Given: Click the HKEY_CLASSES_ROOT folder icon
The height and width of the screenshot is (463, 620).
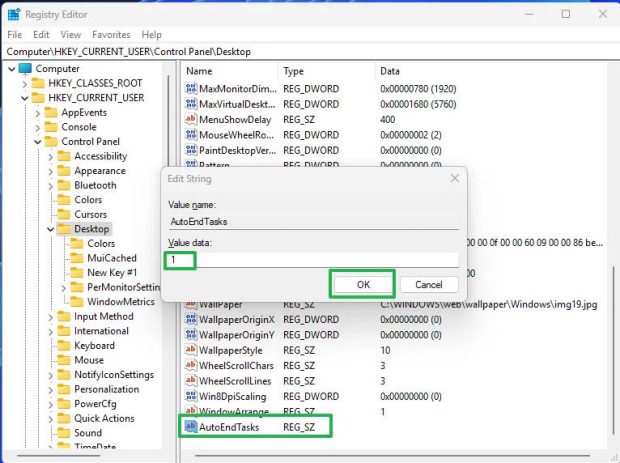Looking at the screenshot, I should point(38,83).
